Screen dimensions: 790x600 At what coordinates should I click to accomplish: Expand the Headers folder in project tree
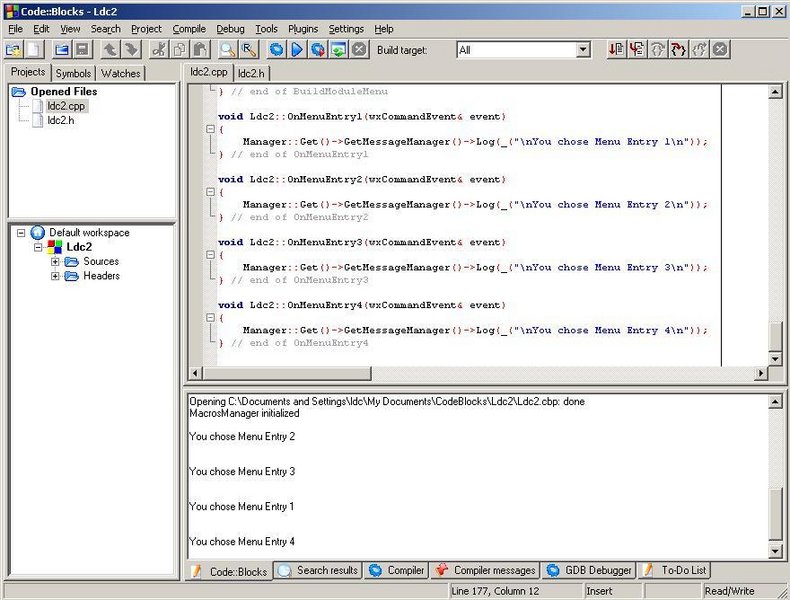coord(55,276)
